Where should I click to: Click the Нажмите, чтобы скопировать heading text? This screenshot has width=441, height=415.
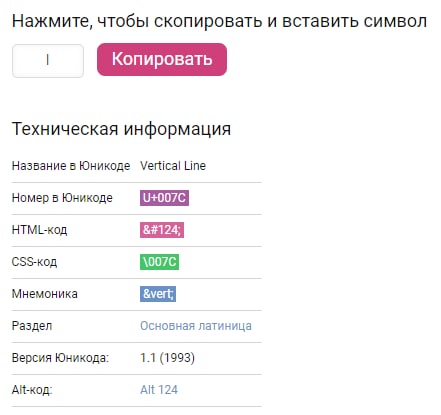[x=219, y=21]
